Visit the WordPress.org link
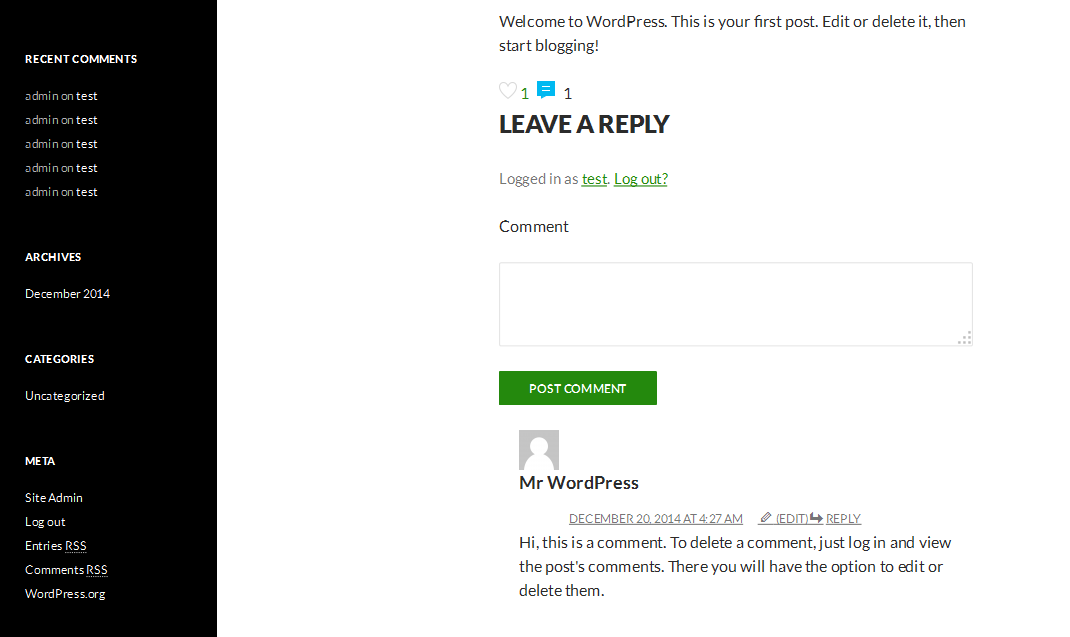 point(66,593)
